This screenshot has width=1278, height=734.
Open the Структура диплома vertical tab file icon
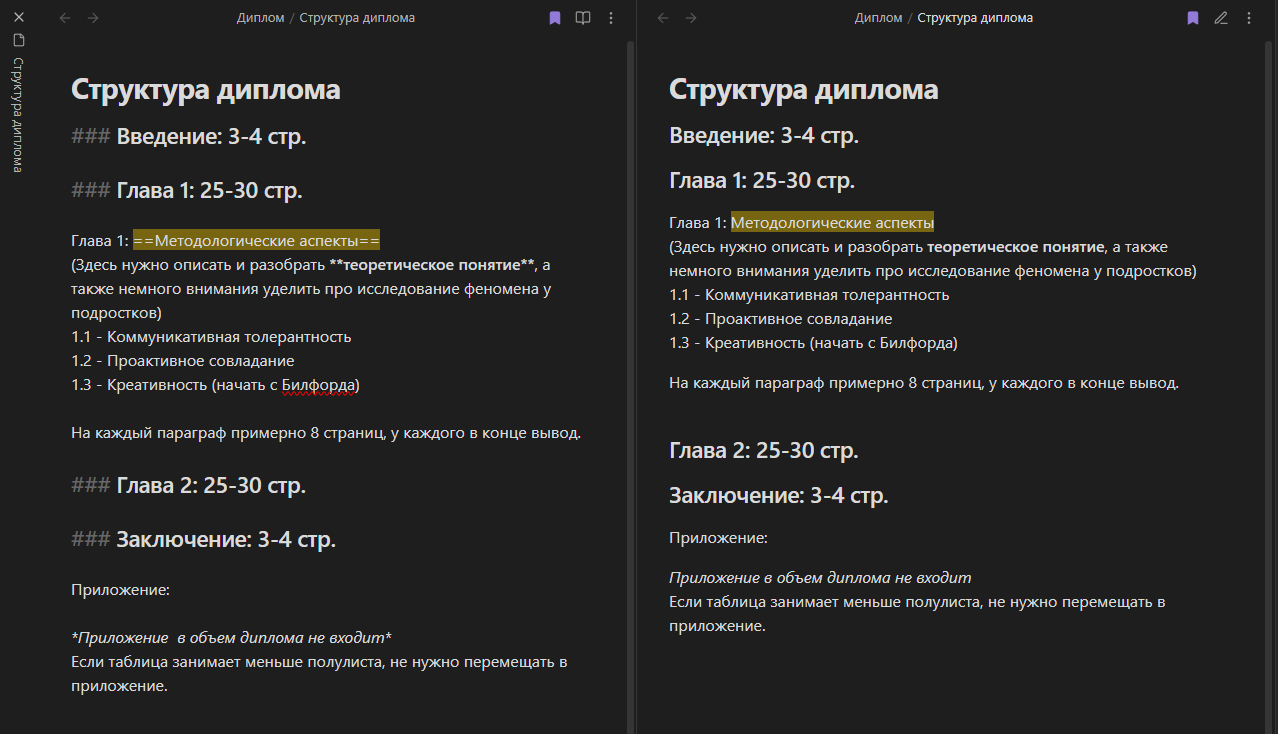[x=18, y=40]
